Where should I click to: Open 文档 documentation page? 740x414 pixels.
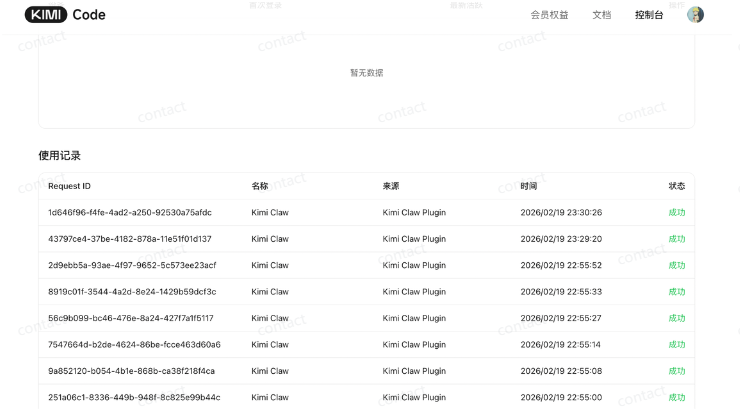pyautogui.click(x=602, y=15)
